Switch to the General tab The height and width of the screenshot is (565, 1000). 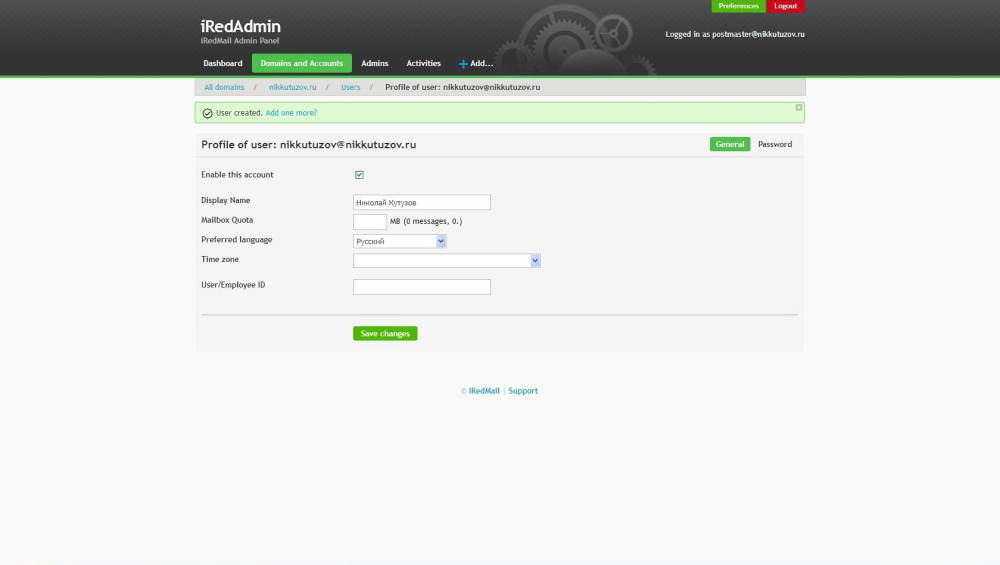pos(730,144)
